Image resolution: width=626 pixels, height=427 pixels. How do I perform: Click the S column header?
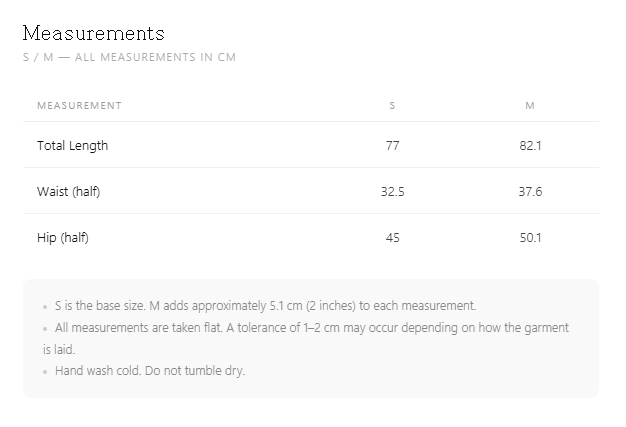(x=392, y=106)
